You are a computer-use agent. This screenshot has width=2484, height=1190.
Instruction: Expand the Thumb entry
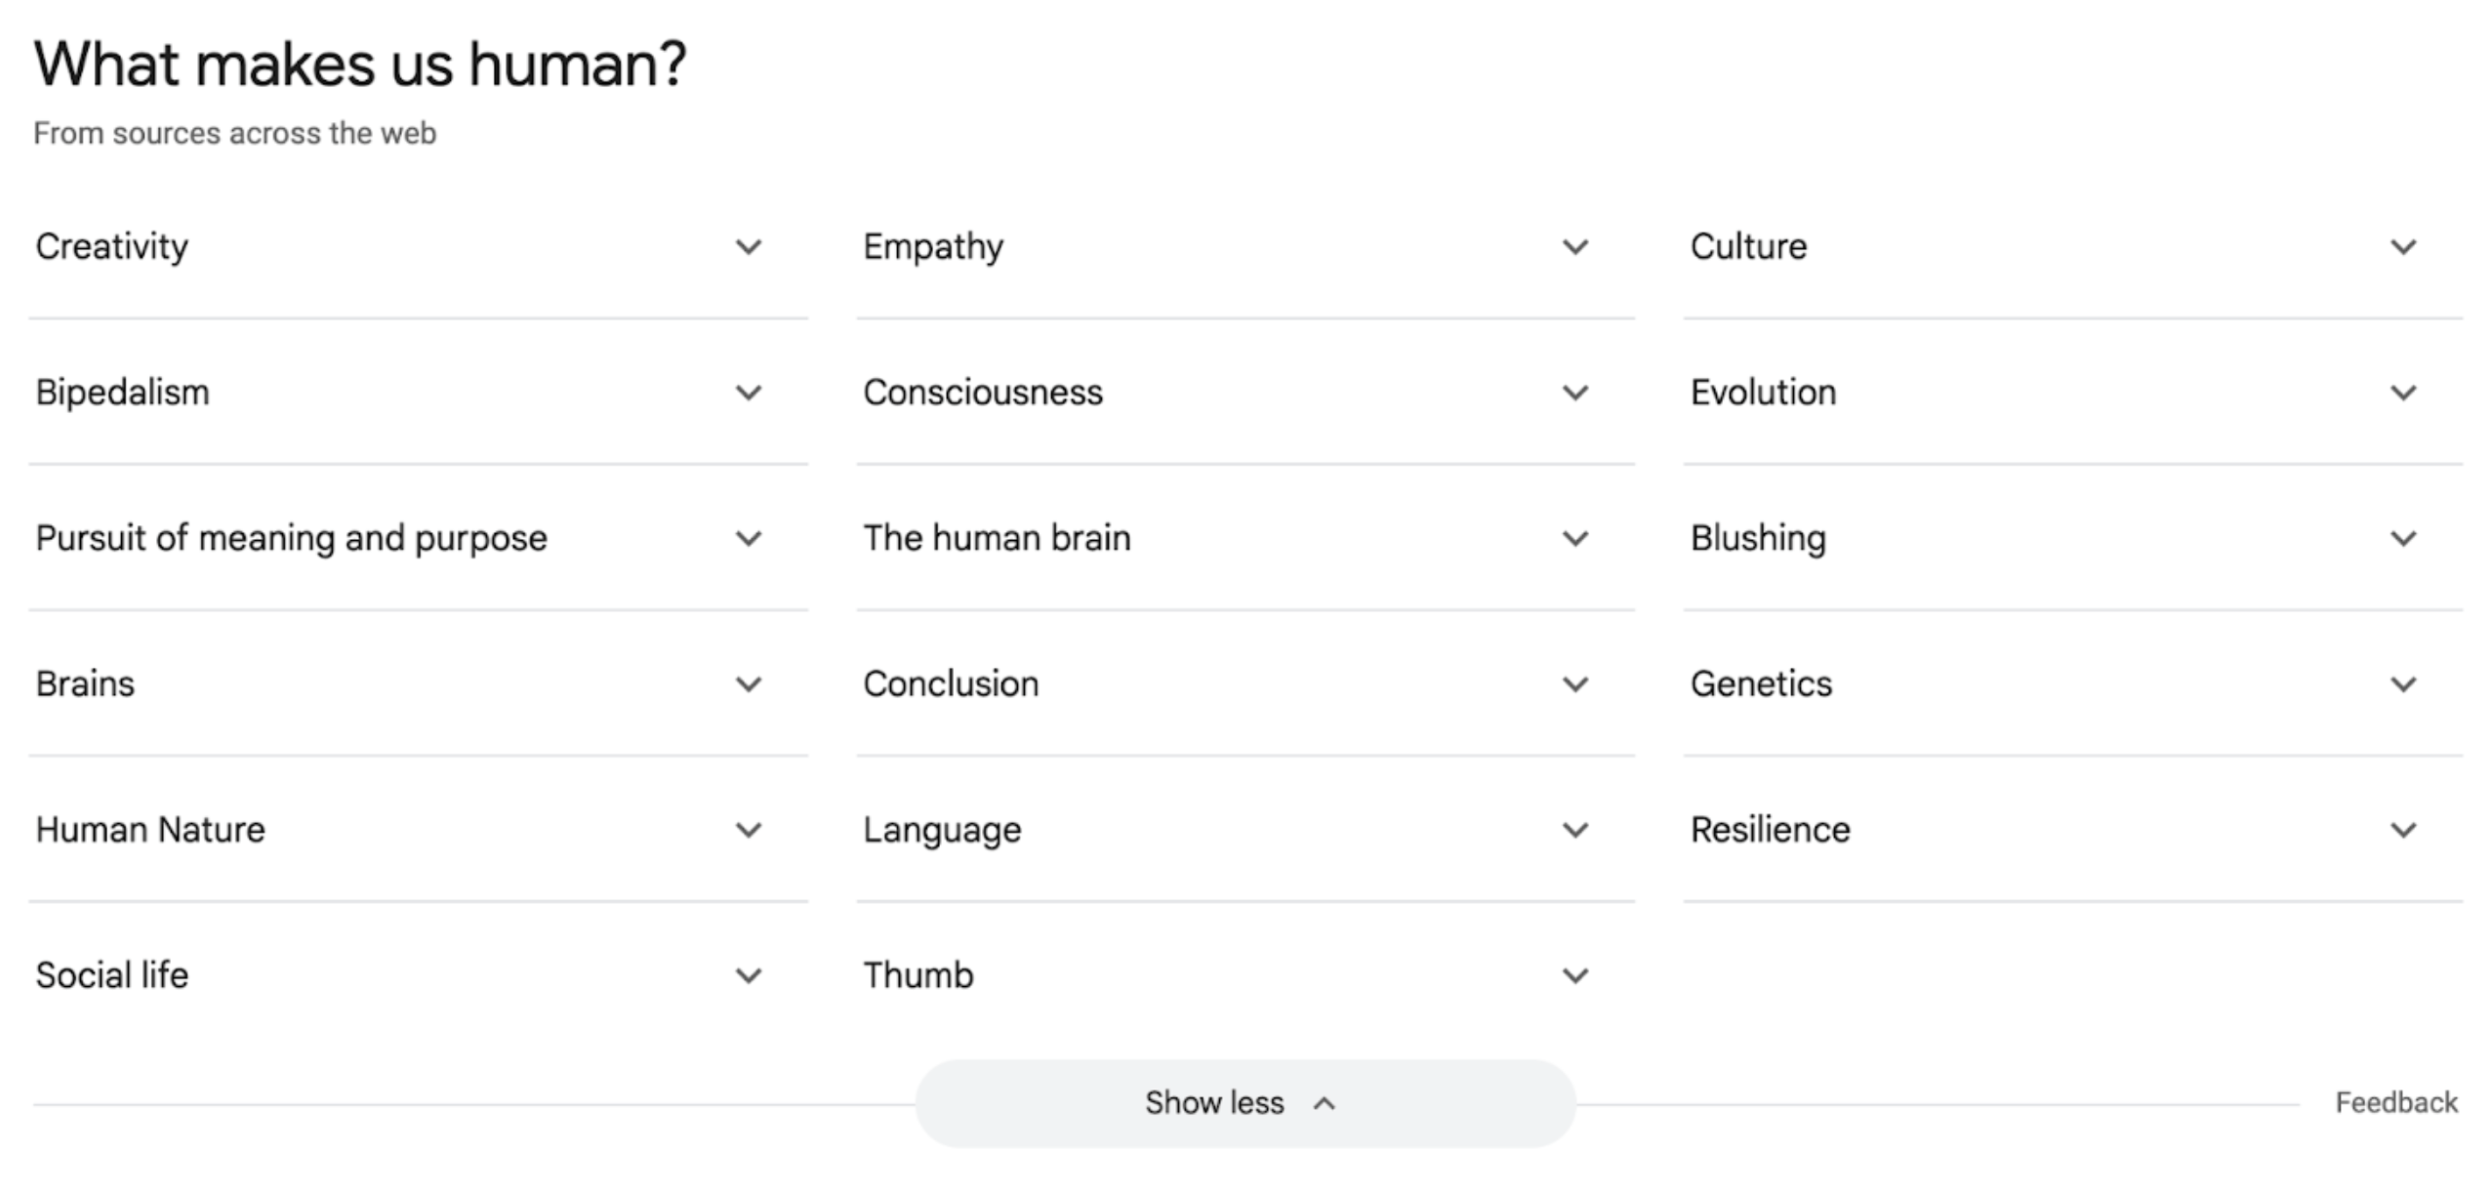1575,975
